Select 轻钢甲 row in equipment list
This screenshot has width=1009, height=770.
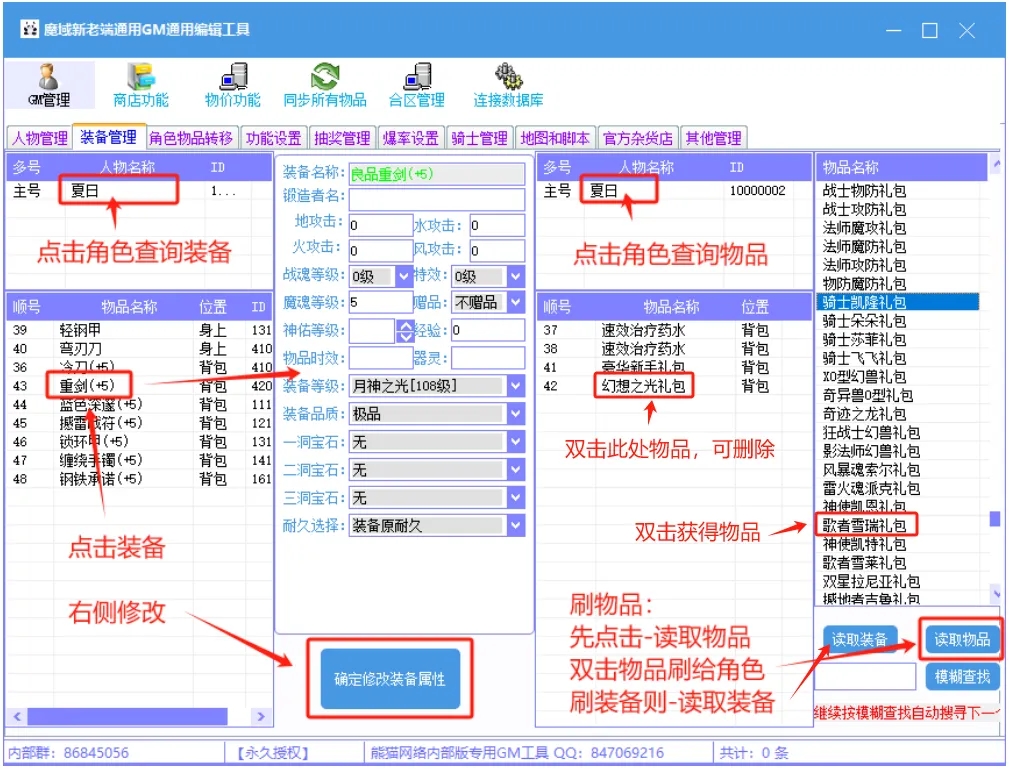(x=138, y=330)
